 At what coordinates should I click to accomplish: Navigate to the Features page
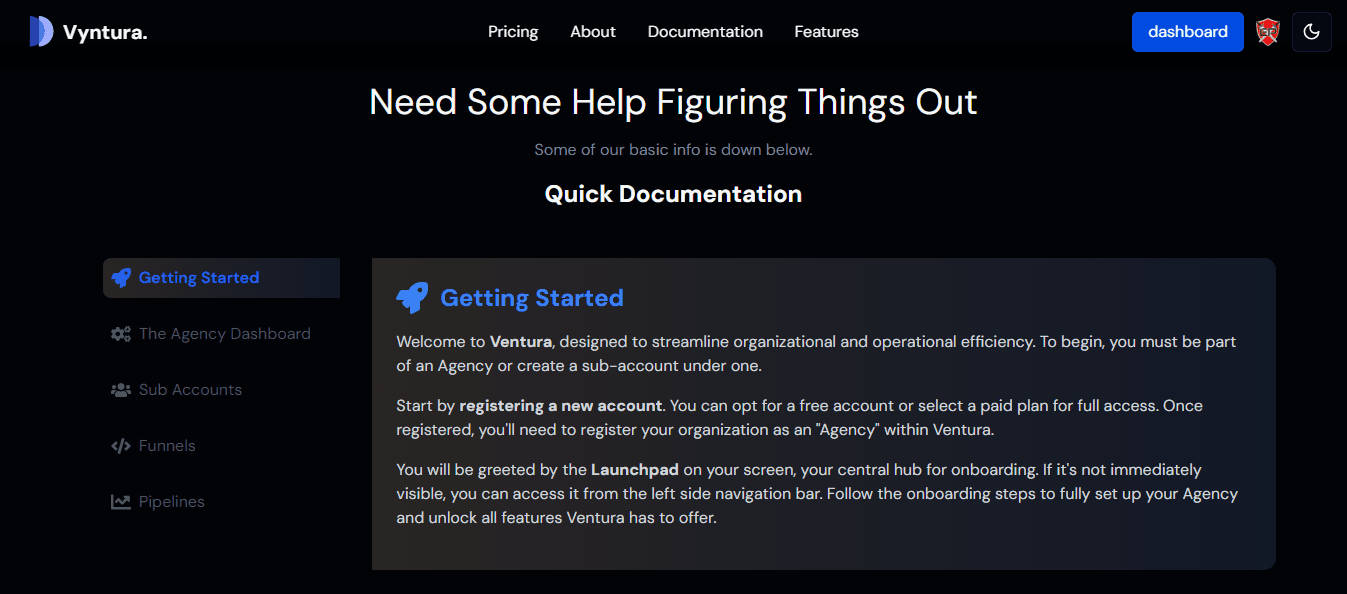(x=826, y=32)
